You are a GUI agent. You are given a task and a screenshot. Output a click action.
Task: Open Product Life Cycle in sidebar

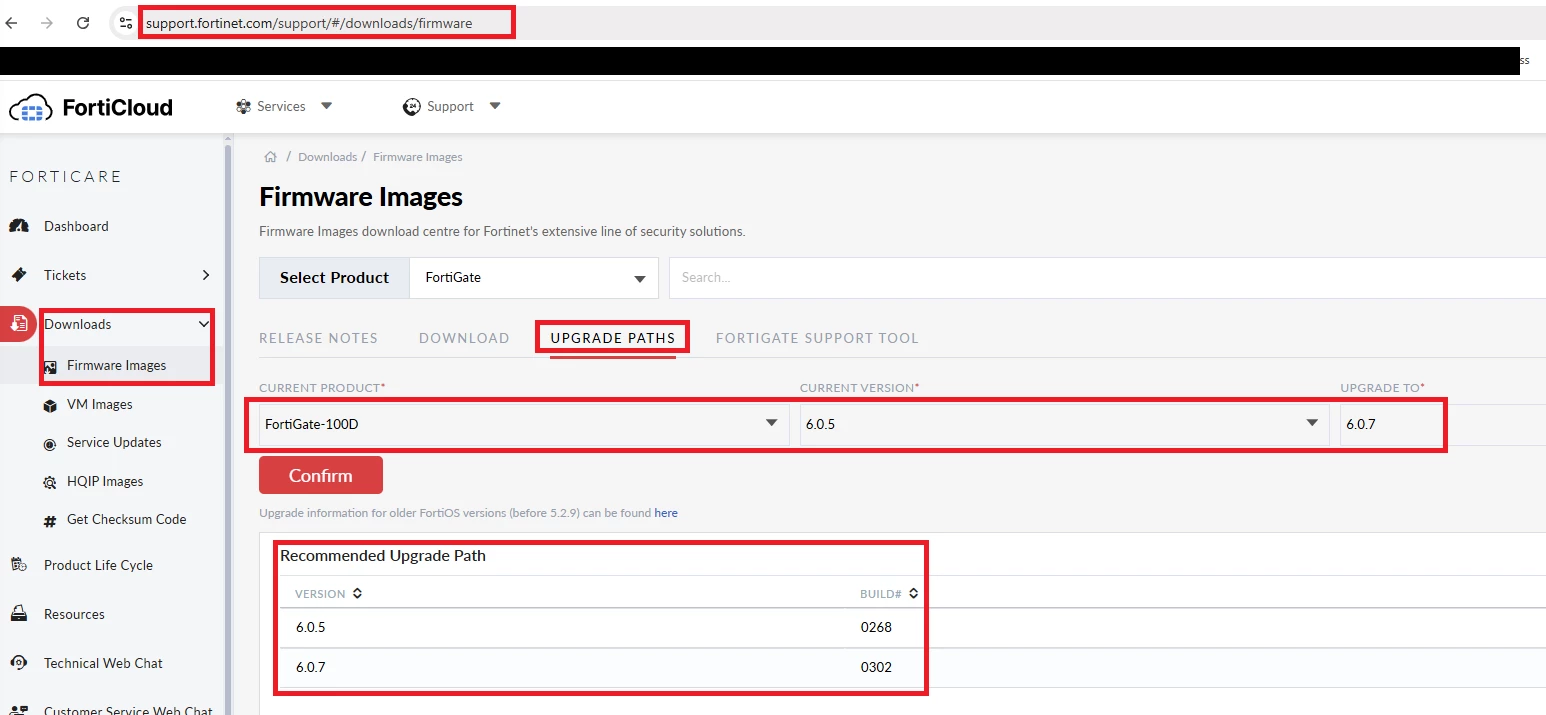98,565
